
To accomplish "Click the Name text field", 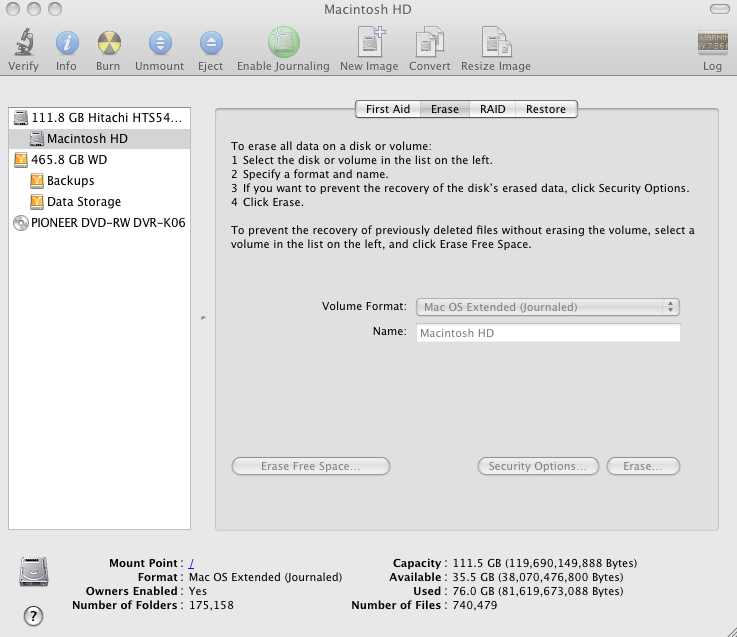I will [x=548, y=333].
